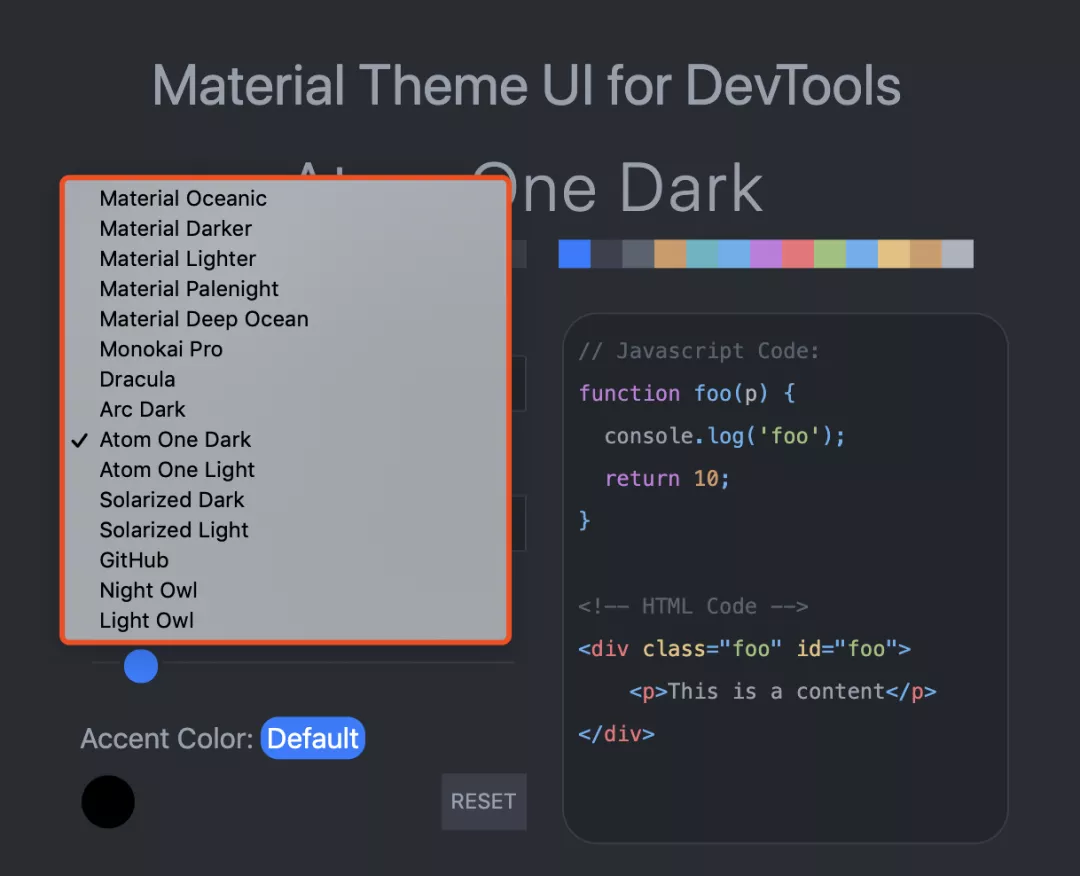1080x876 pixels.
Task: Click the "<!-- HTML Code -->" comment
Action: click(x=693, y=606)
